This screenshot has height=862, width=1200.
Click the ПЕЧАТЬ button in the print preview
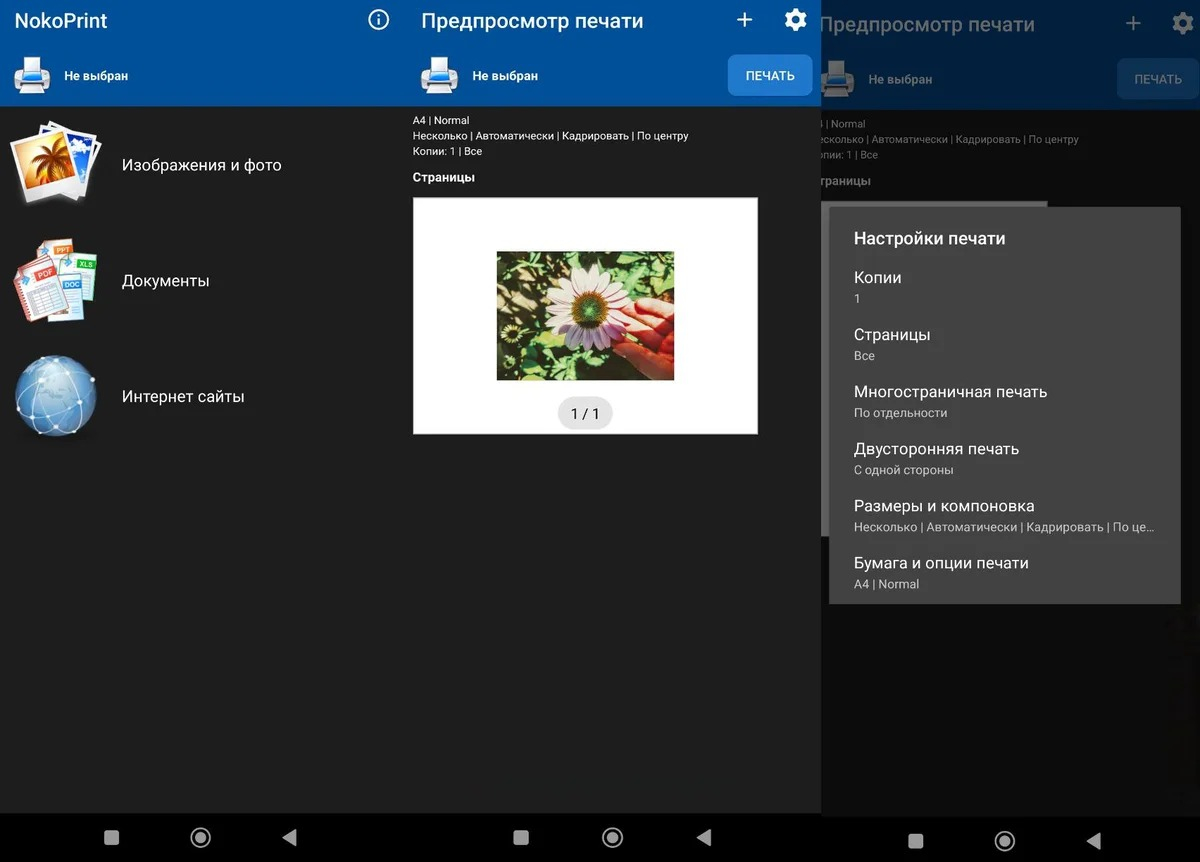click(x=770, y=75)
